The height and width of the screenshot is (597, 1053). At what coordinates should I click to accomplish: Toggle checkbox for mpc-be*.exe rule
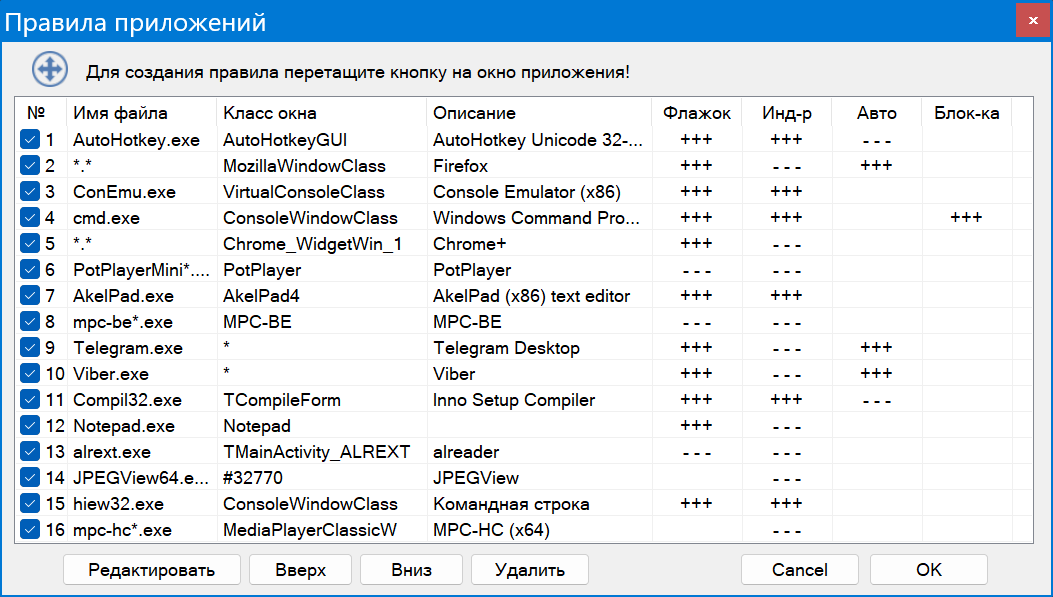point(30,322)
